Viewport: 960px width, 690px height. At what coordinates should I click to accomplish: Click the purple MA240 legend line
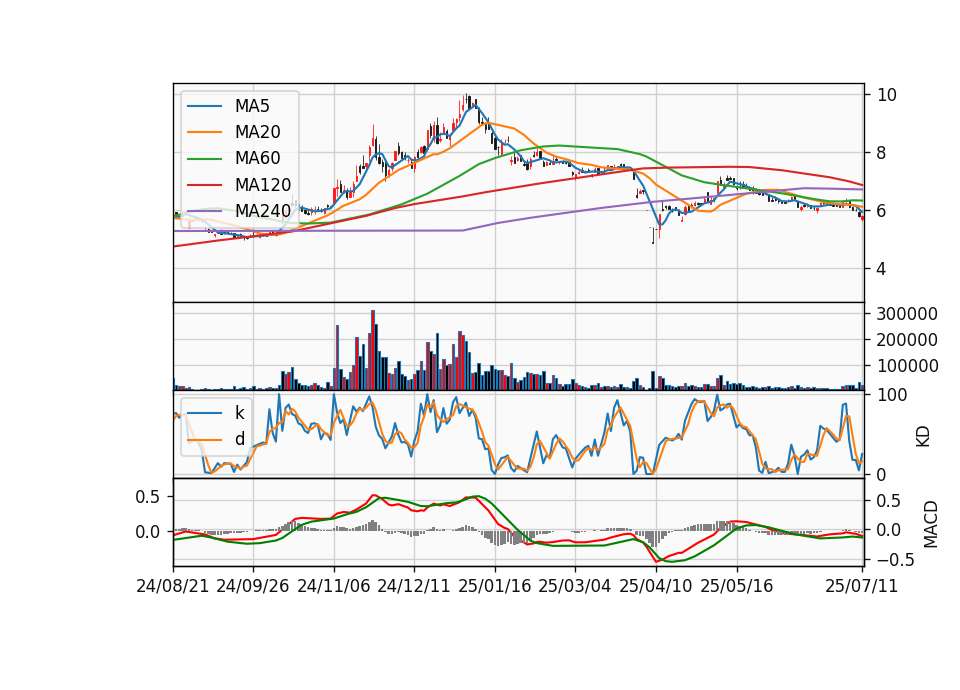(204, 211)
